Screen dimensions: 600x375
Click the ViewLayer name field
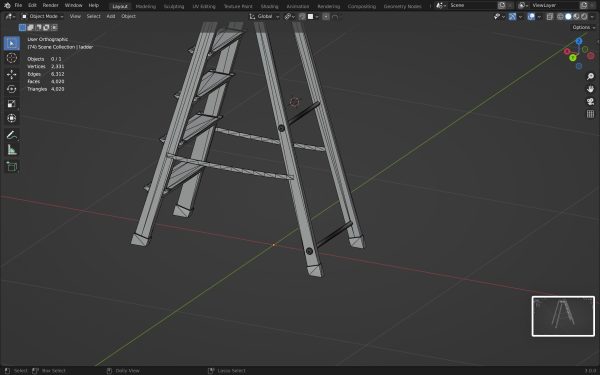pyautogui.click(x=555, y=5)
